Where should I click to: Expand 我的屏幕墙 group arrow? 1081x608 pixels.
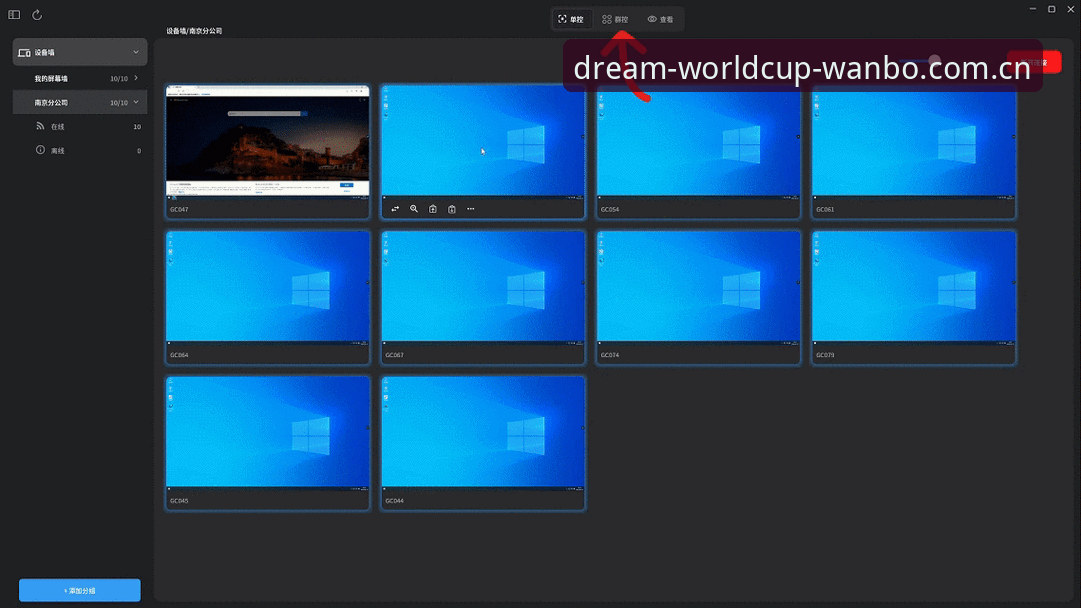click(x=136, y=78)
